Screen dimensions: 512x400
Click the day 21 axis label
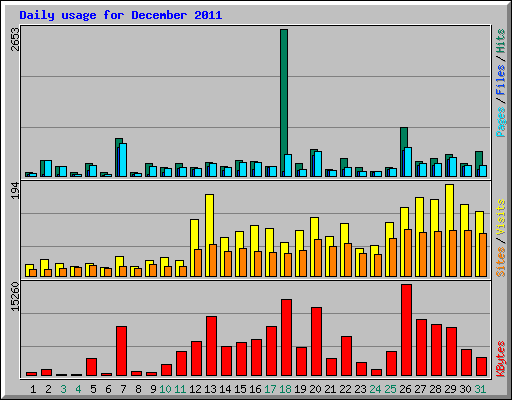330,389
